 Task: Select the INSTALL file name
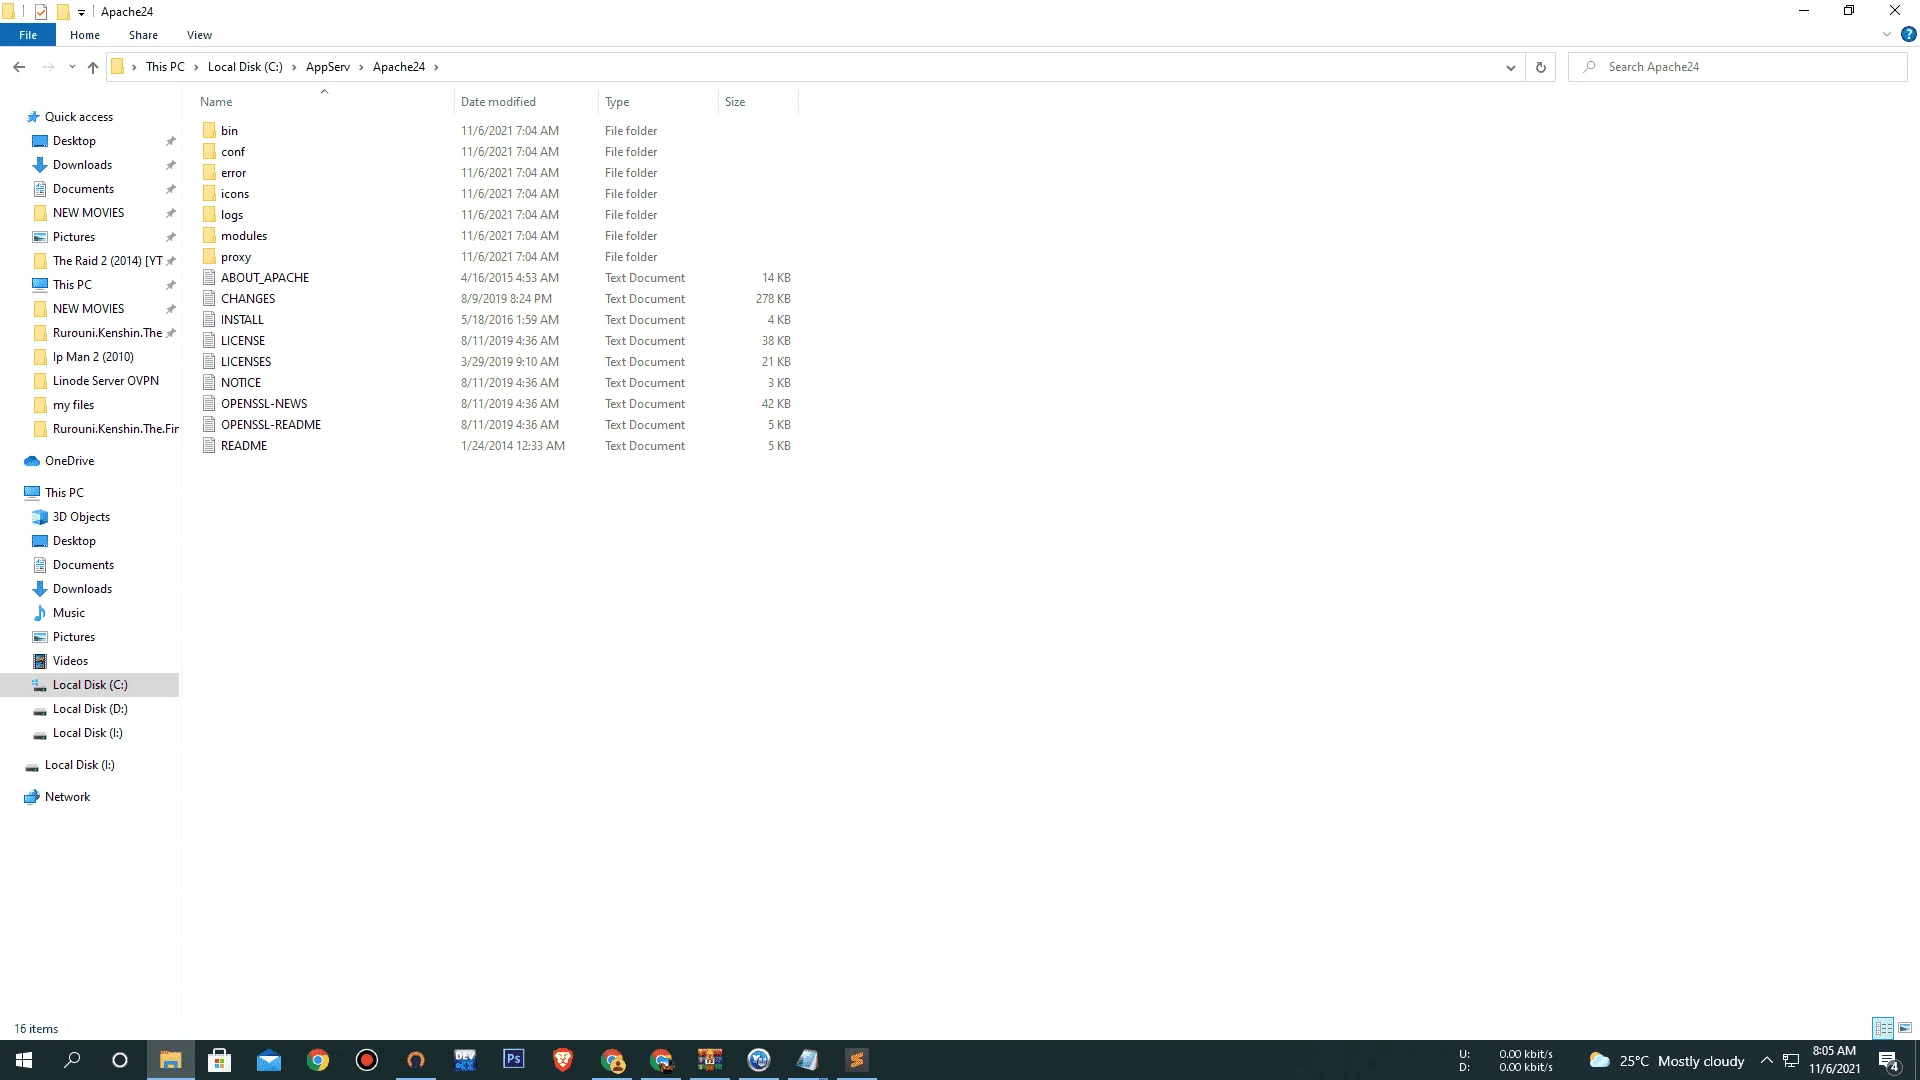pos(242,320)
